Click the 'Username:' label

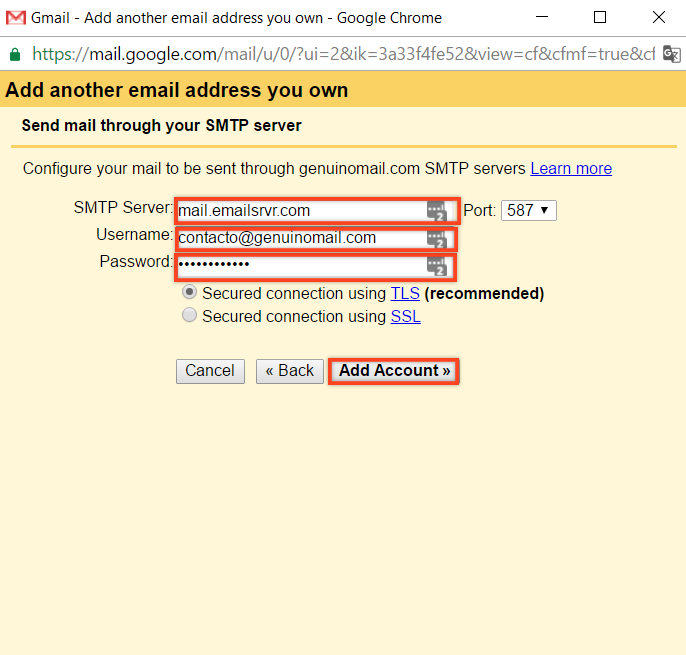[x=134, y=235]
